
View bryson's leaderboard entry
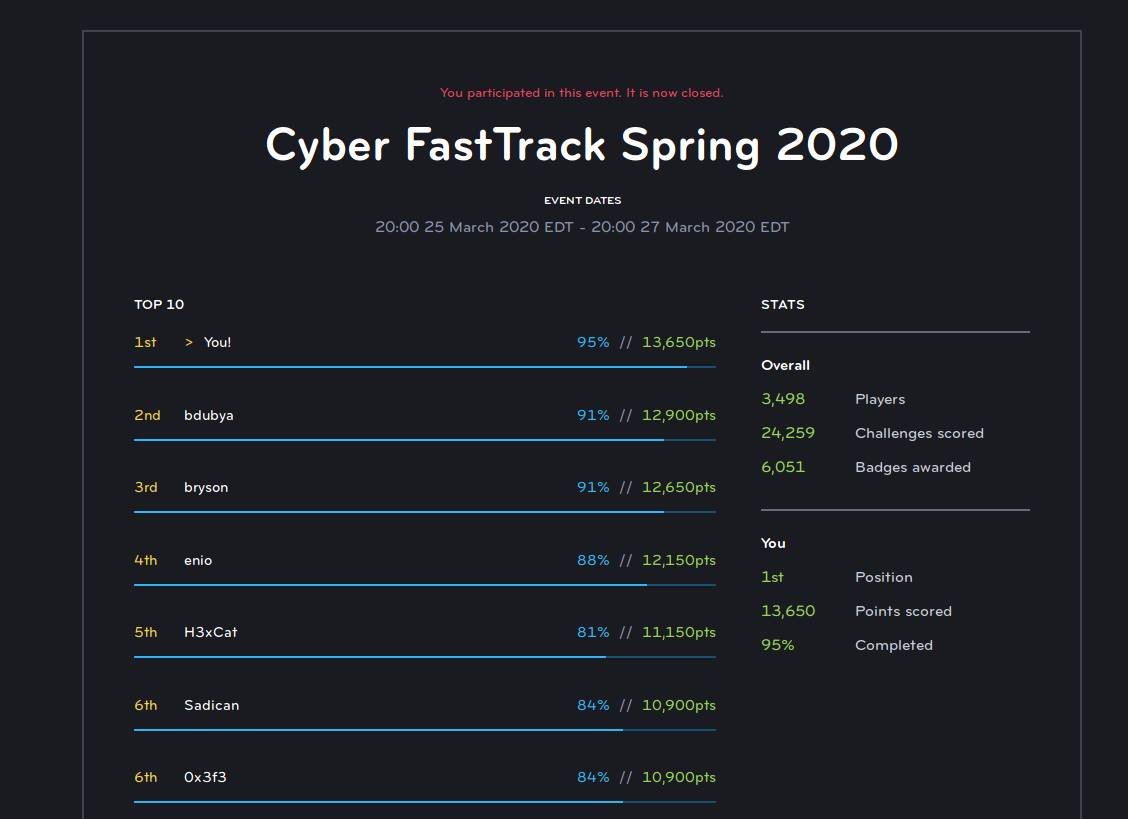[x=206, y=487]
